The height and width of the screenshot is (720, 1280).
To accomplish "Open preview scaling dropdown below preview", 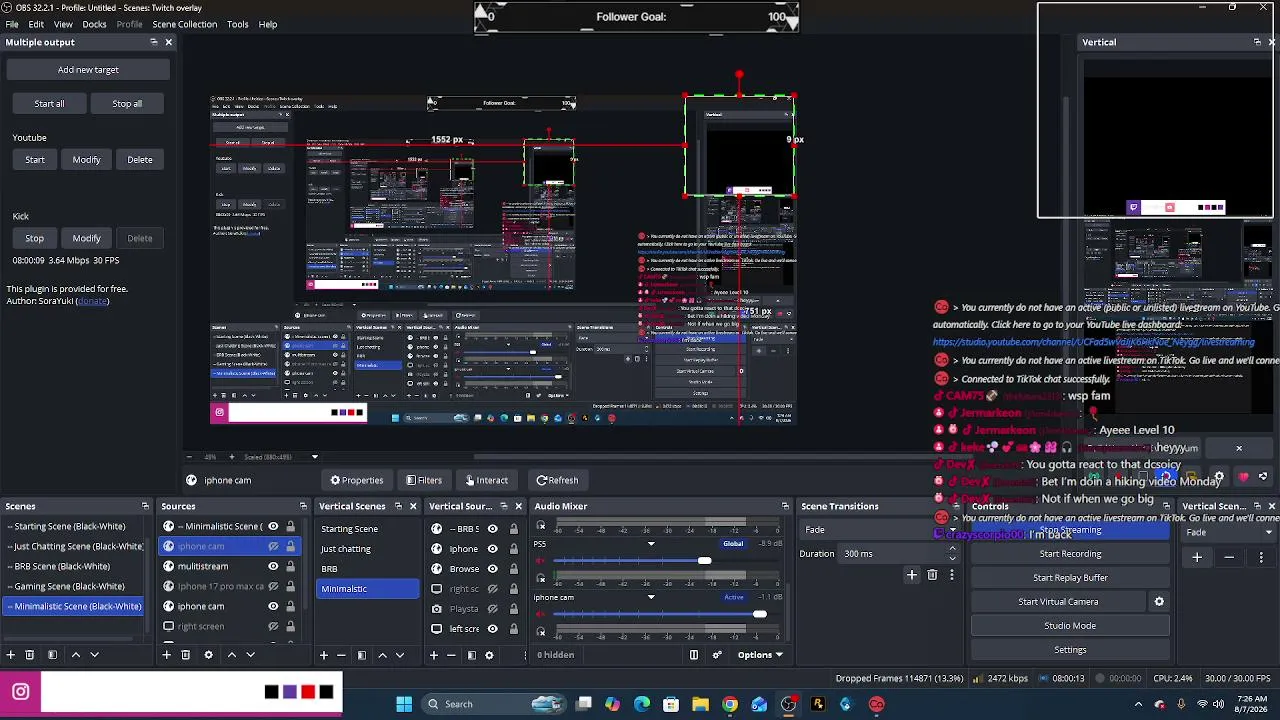I will point(314,457).
